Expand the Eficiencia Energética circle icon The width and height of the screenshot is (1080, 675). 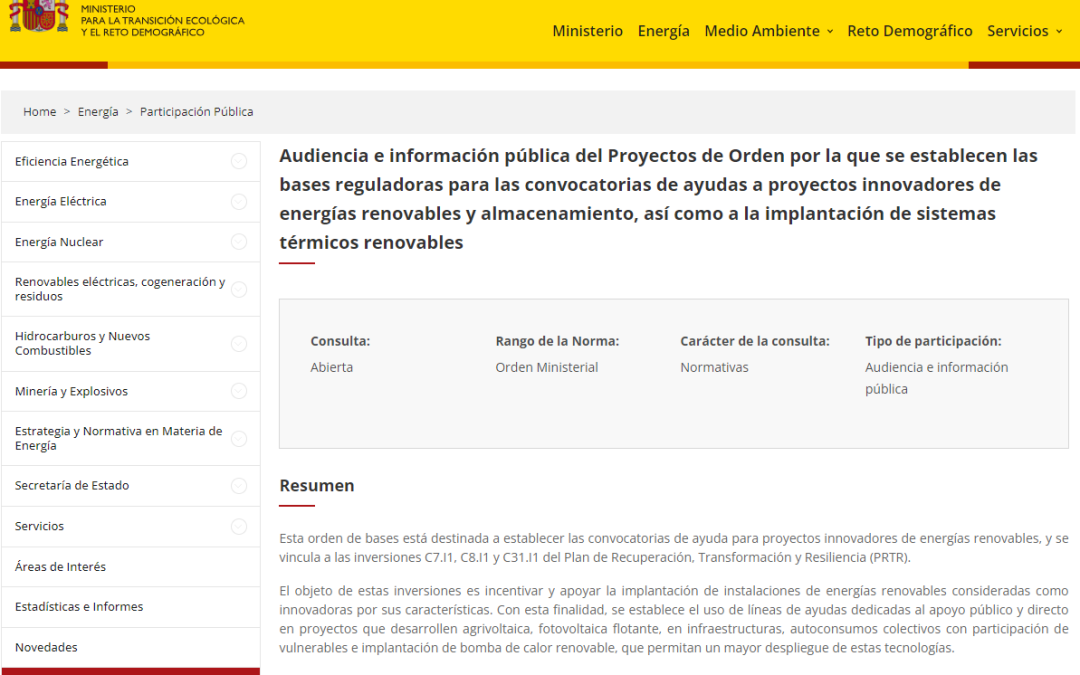pos(239,161)
